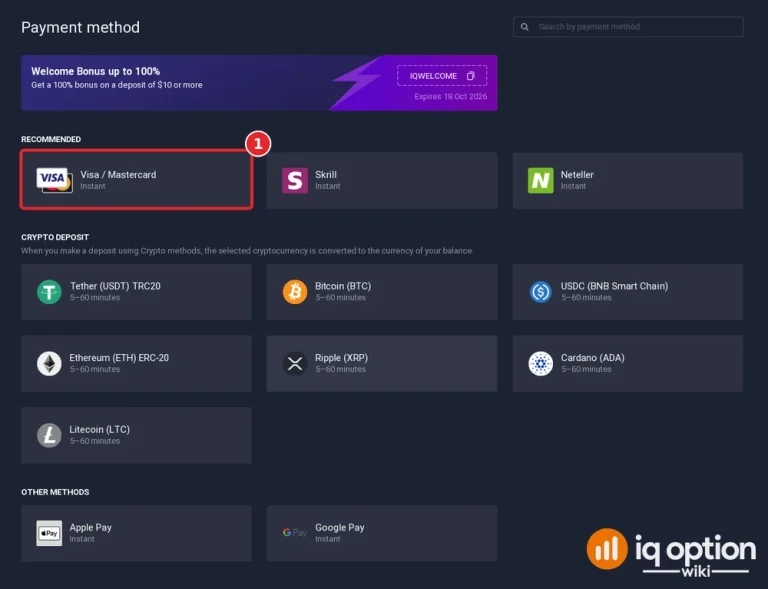Click the Welcome Bonus up to 100% heading

96,71
